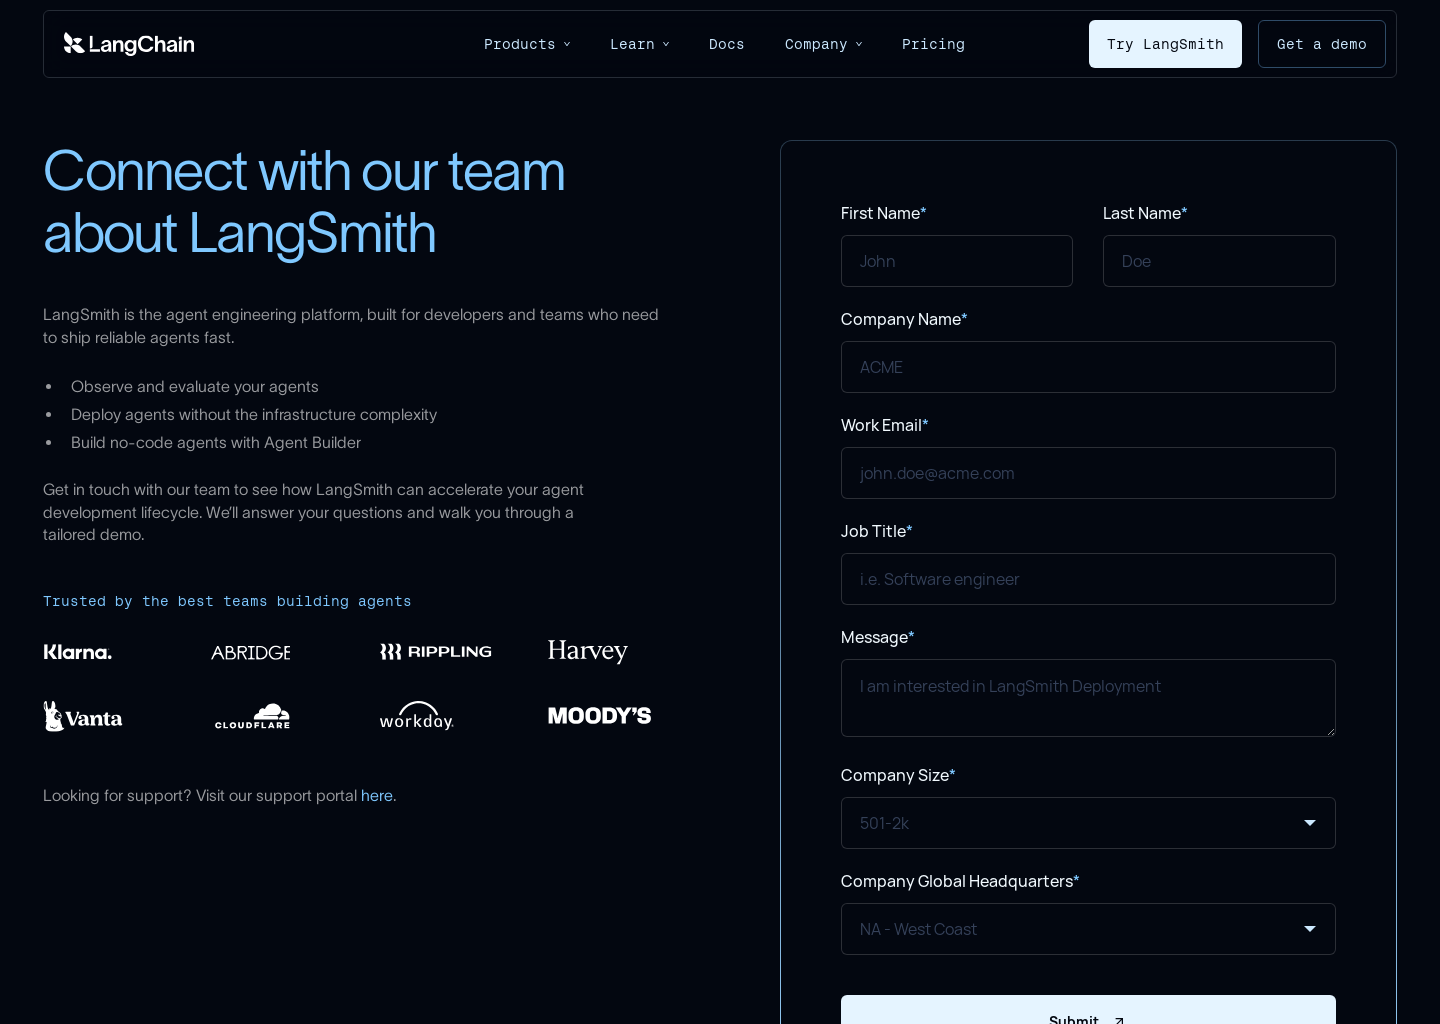1440x1024 pixels.
Task: Navigate to the Docs page
Action: pos(726,44)
